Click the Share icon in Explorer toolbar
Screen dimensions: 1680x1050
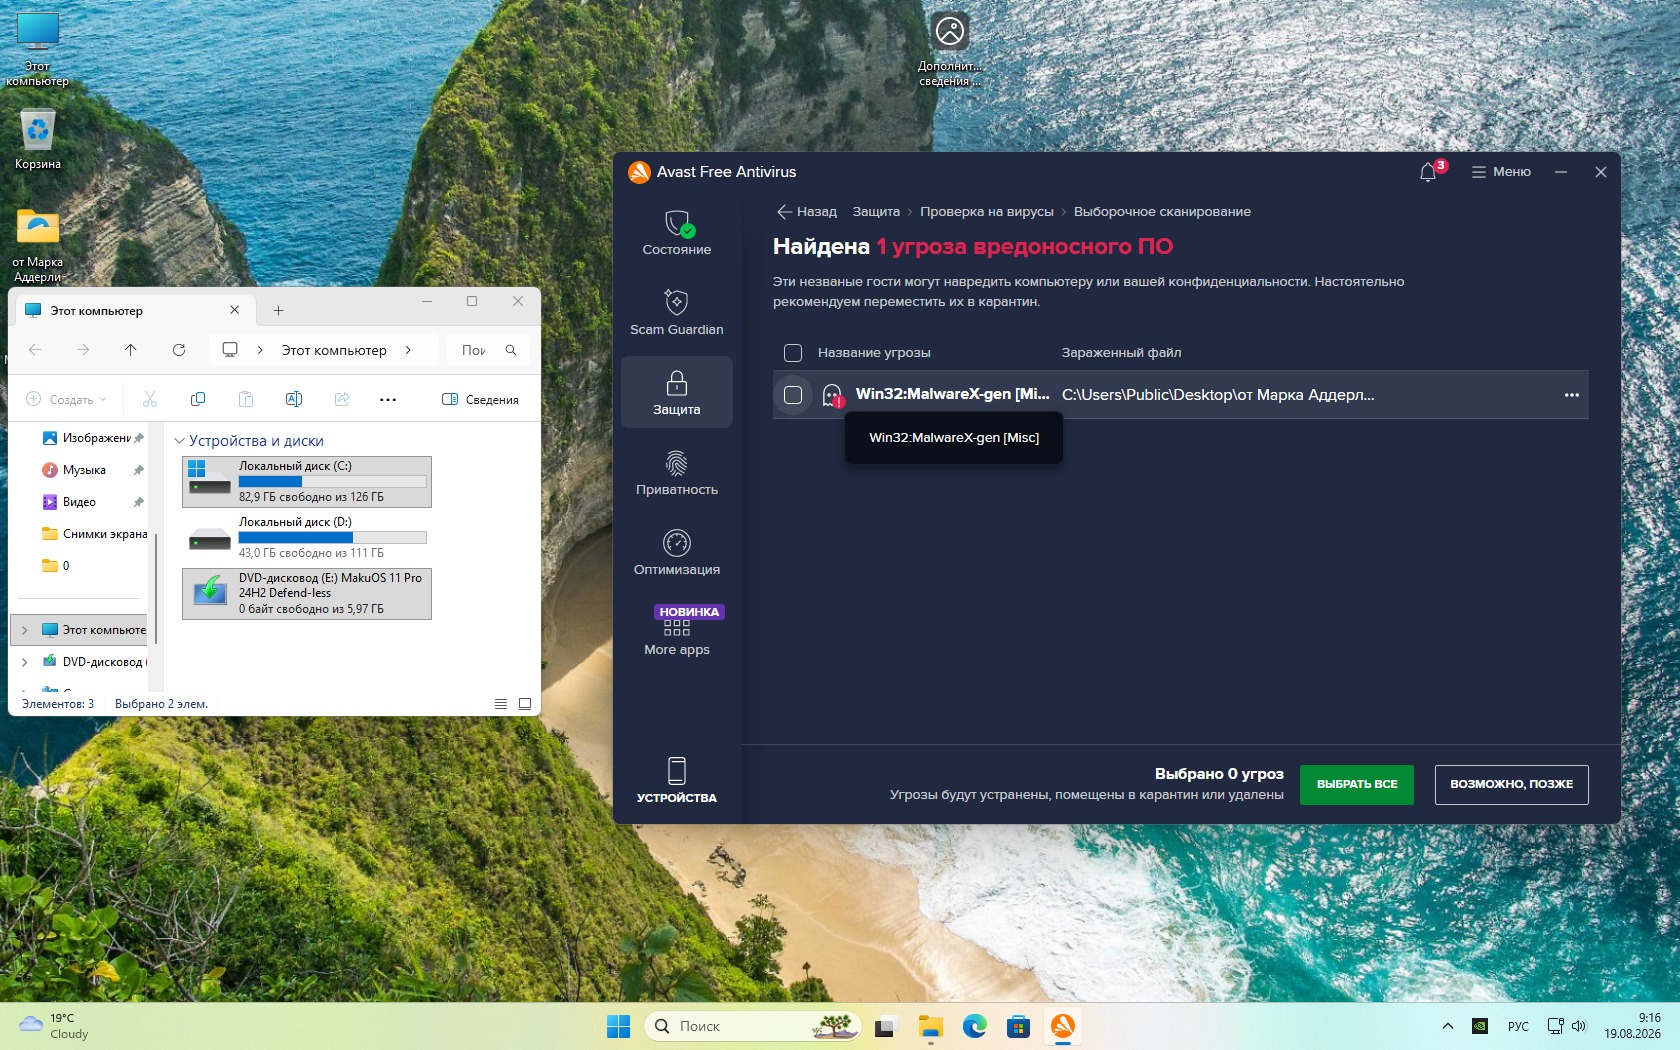[342, 400]
